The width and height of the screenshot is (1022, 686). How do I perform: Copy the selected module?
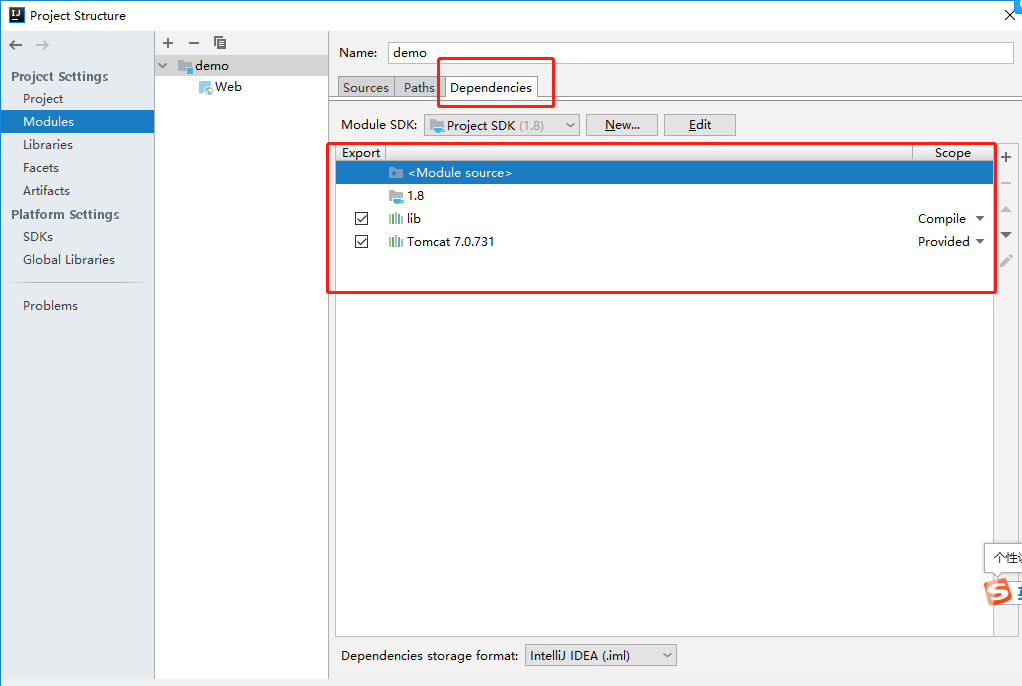click(x=220, y=43)
